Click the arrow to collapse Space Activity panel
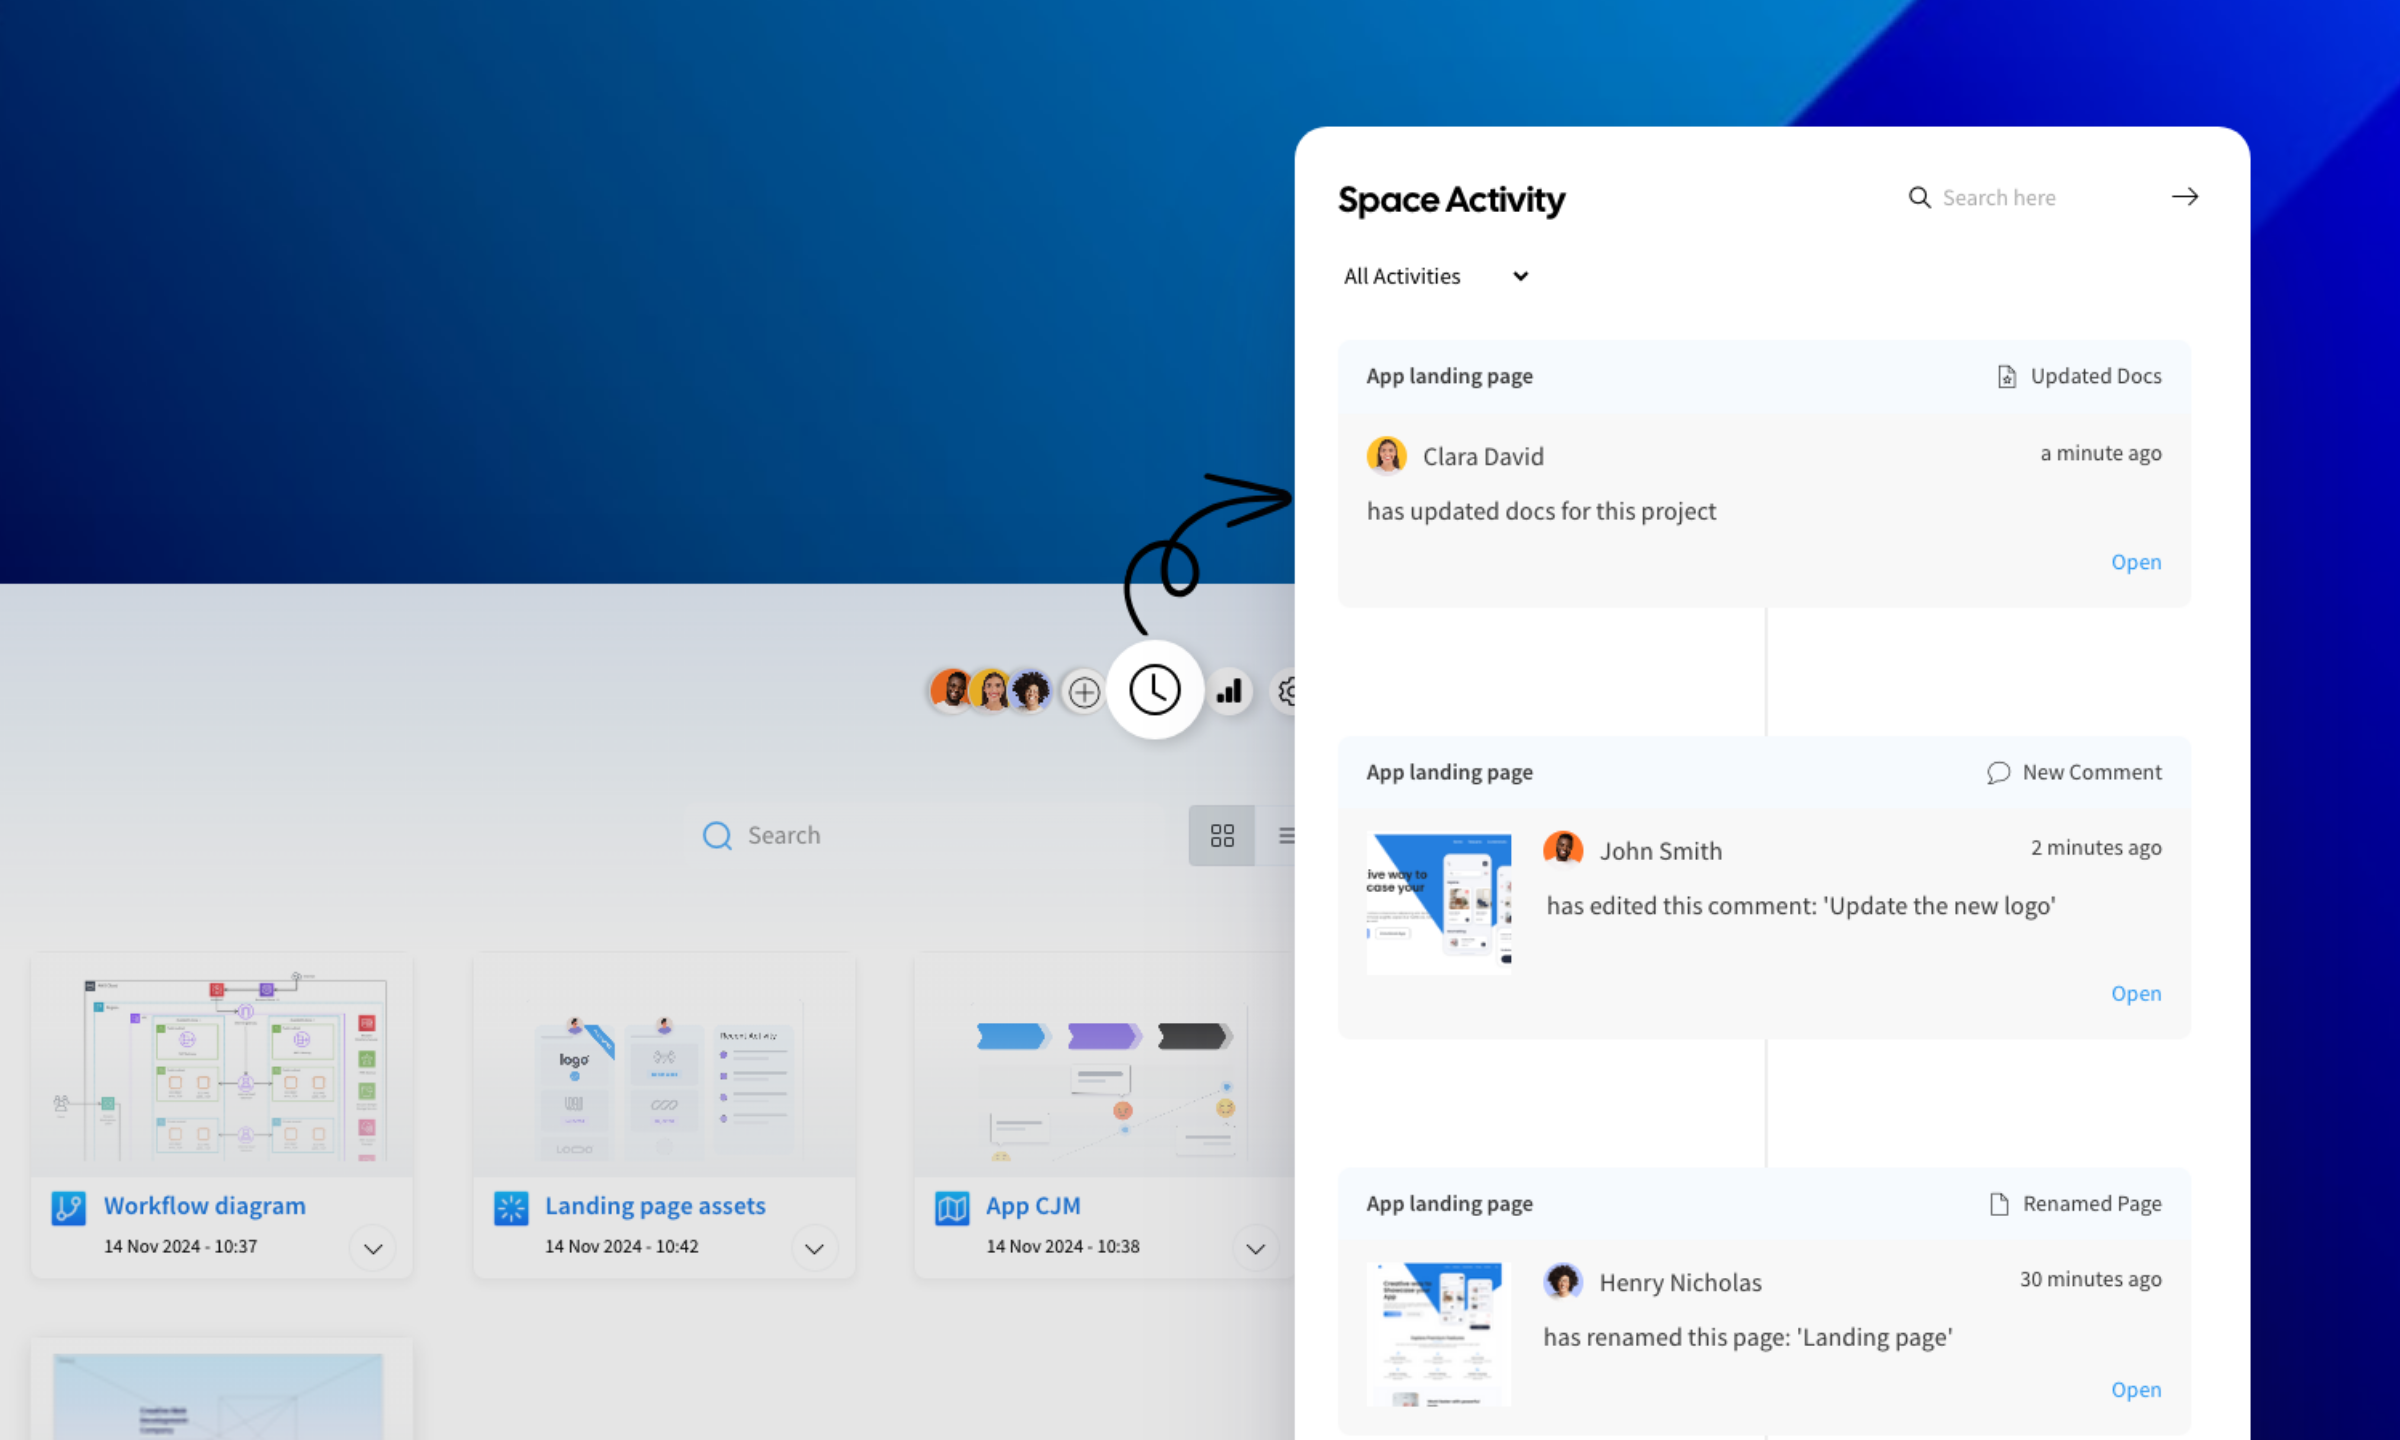The width and height of the screenshot is (2400, 1440). pos(2185,197)
